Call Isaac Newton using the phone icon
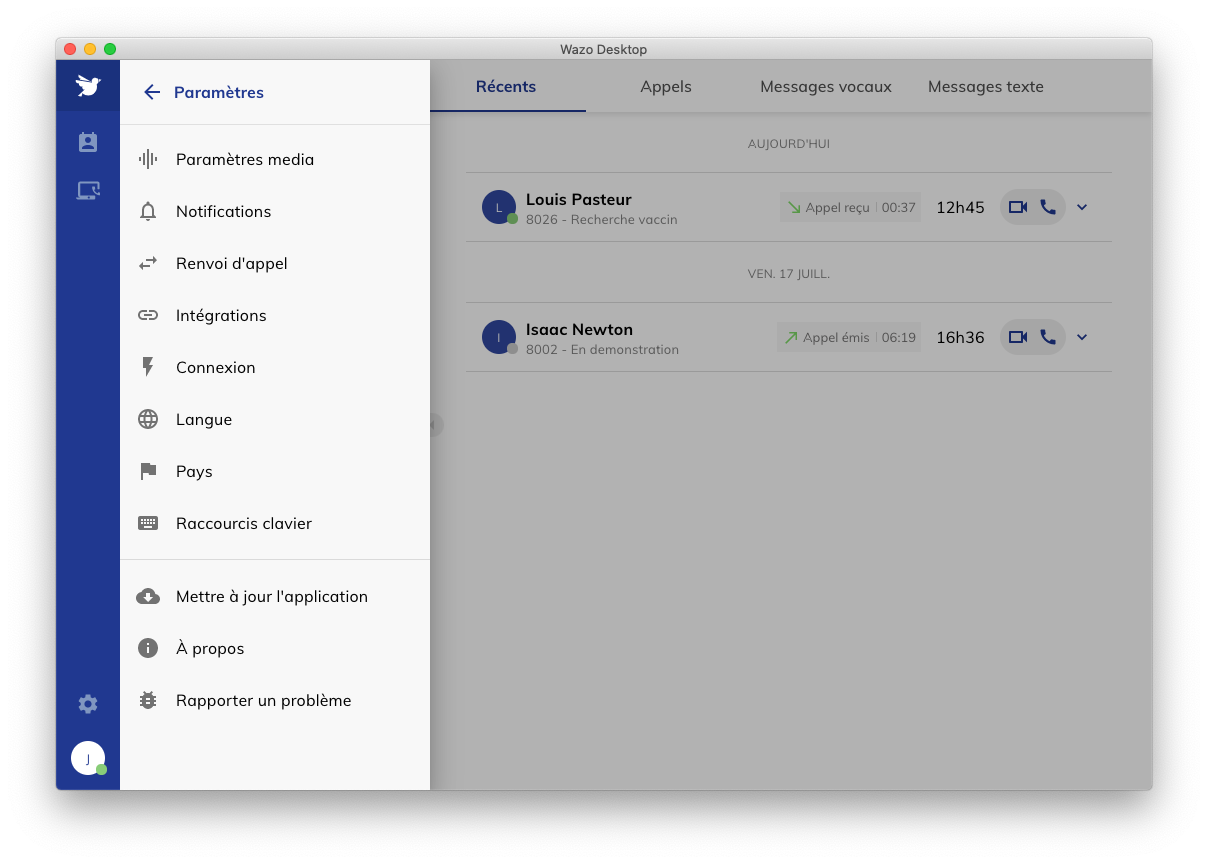1208x864 pixels. tap(1048, 337)
